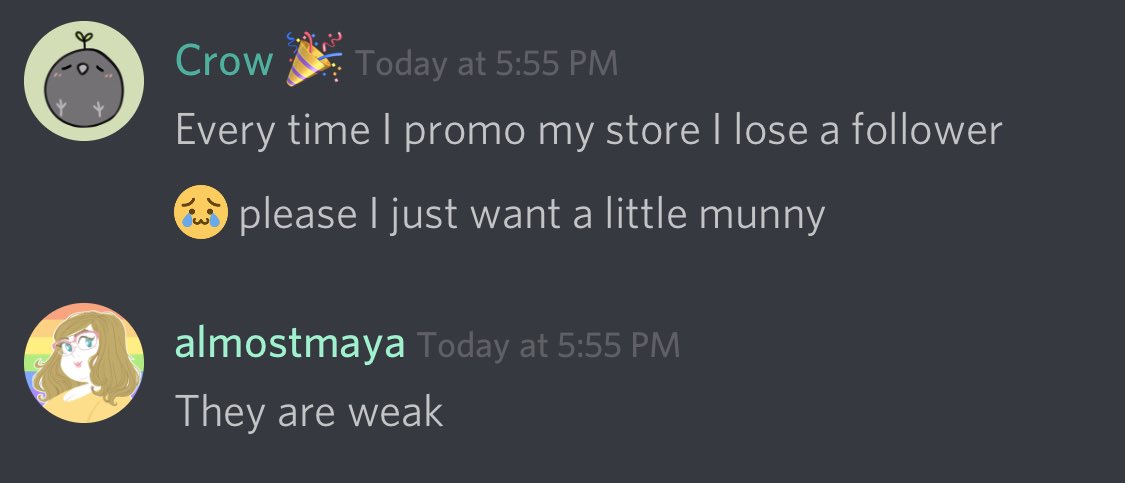Select the 'Every time I promo my store' message
This screenshot has height=483, width=1125.
pos(588,132)
